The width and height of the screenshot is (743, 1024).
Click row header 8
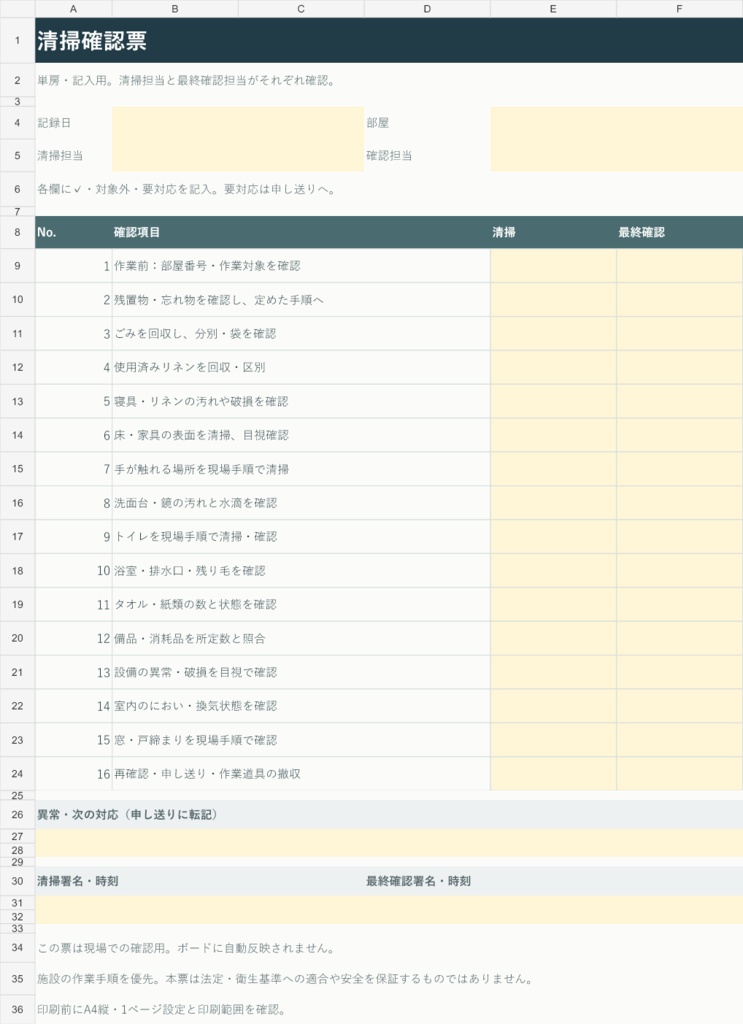[17, 232]
